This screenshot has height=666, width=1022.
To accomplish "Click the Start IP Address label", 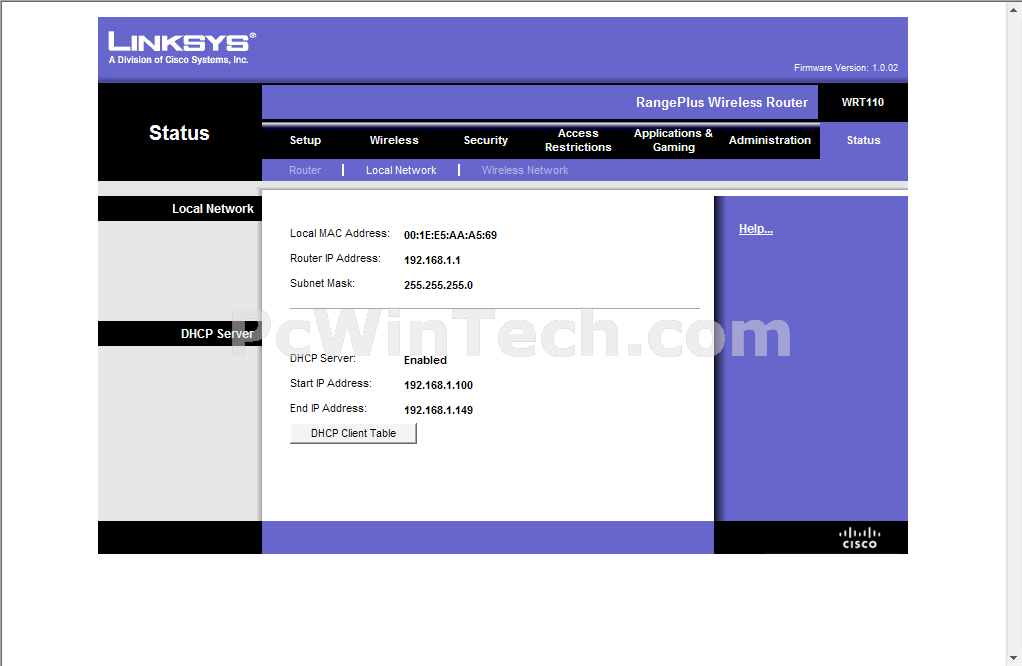I will 330,383.
